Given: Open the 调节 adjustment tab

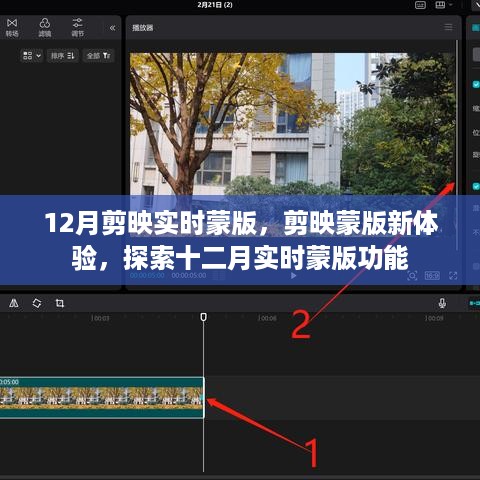Looking at the screenshot, I should click(x=78, y=27).
